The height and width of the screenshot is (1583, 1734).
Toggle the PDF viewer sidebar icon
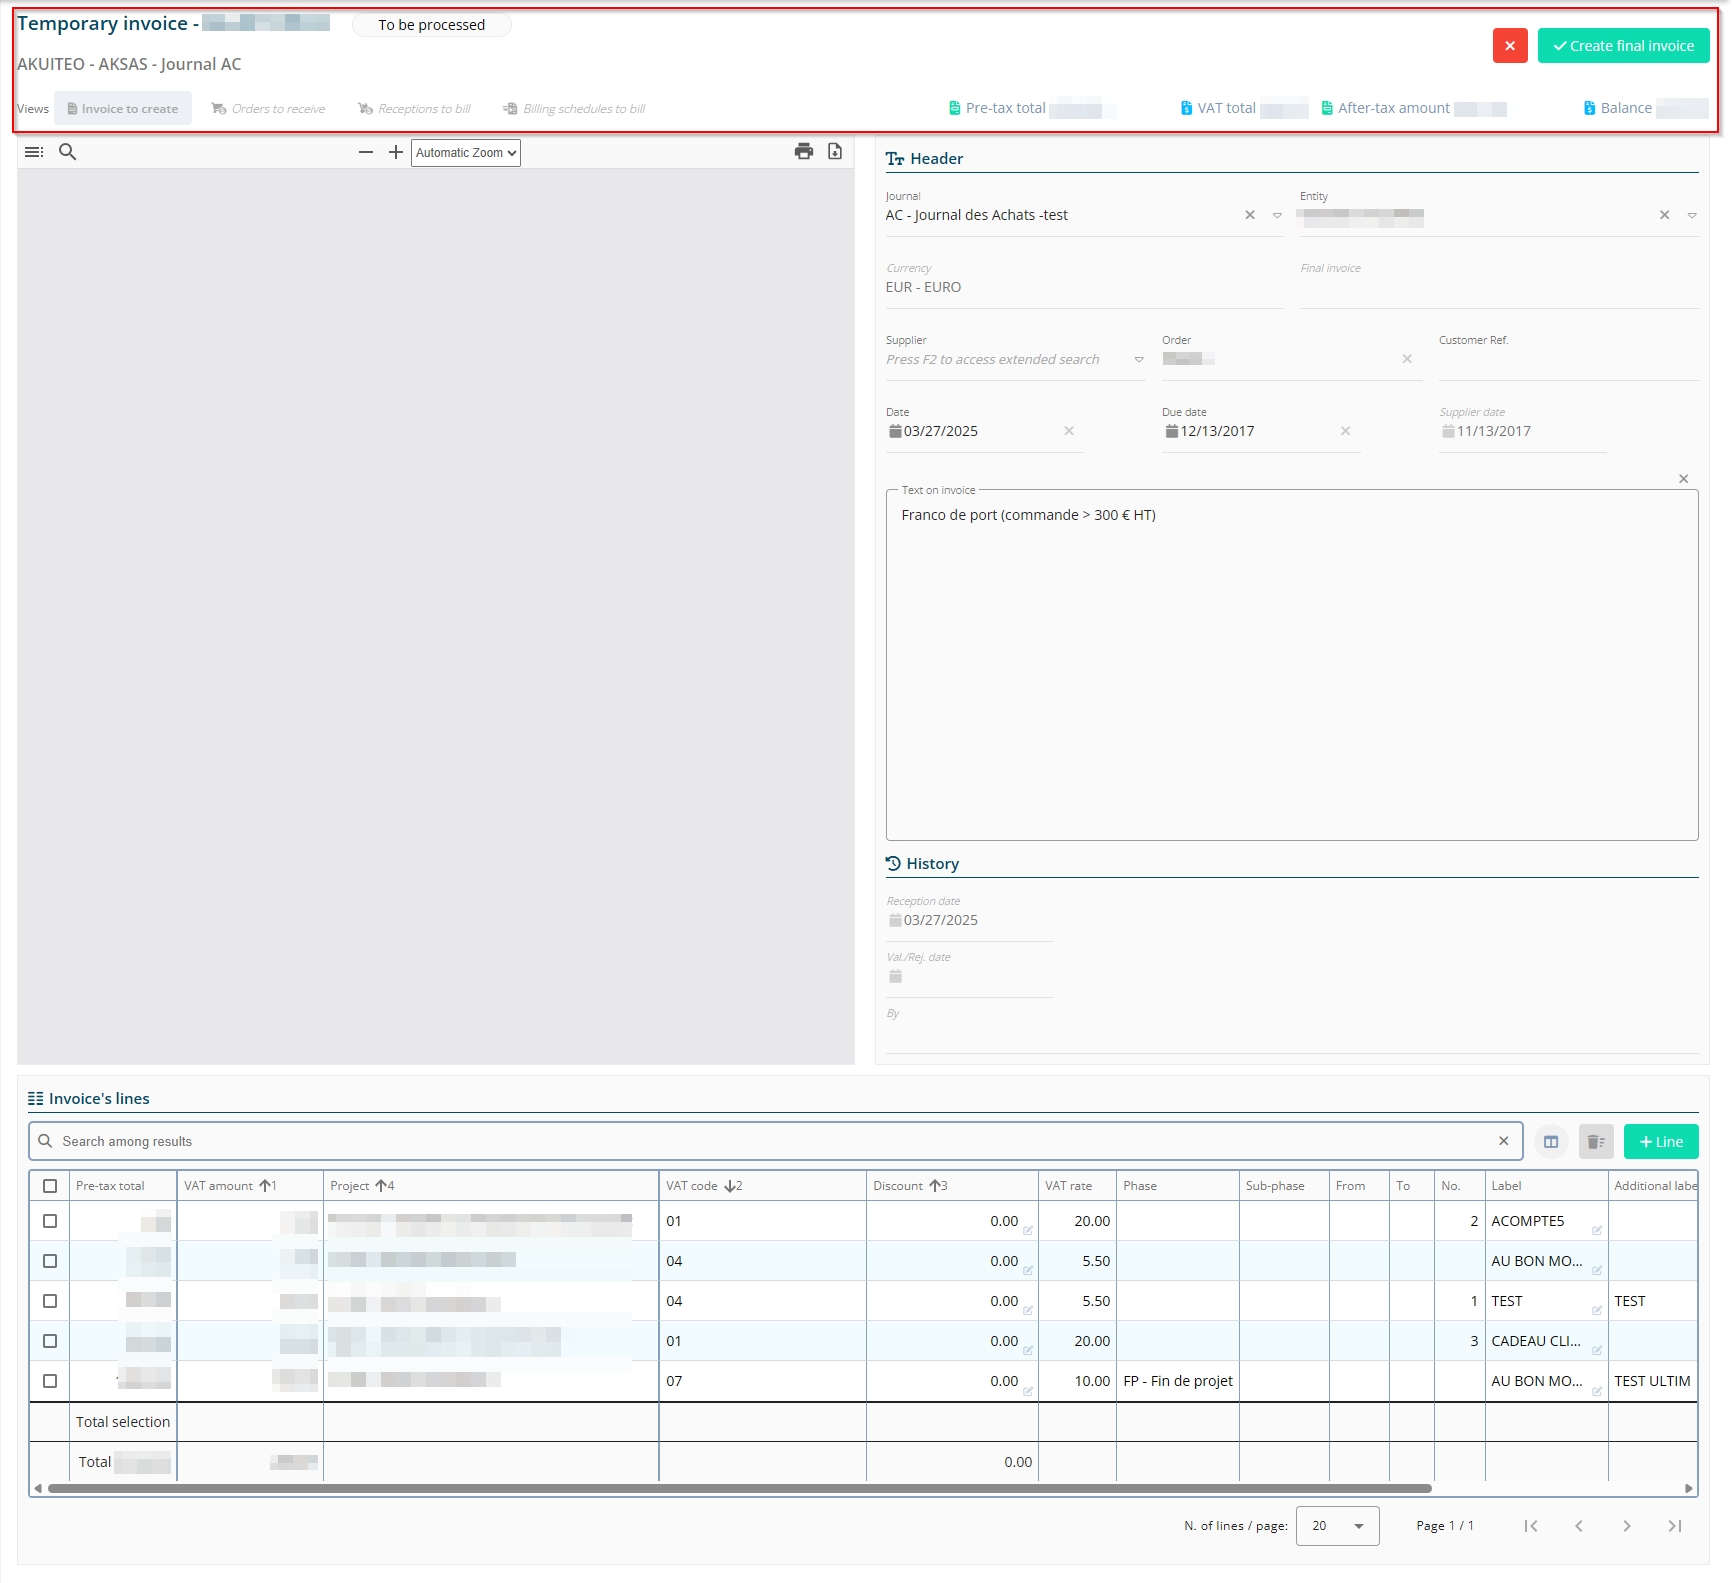coord(34,152)
